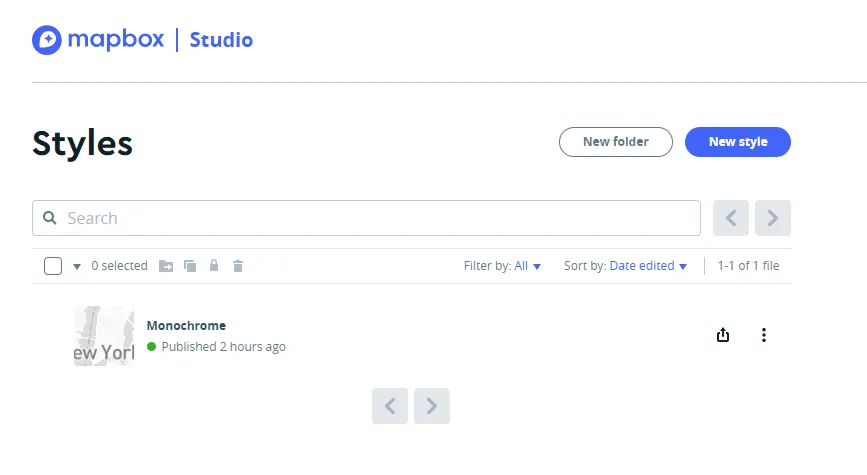Click the trash delete icon

coord(238,266)
